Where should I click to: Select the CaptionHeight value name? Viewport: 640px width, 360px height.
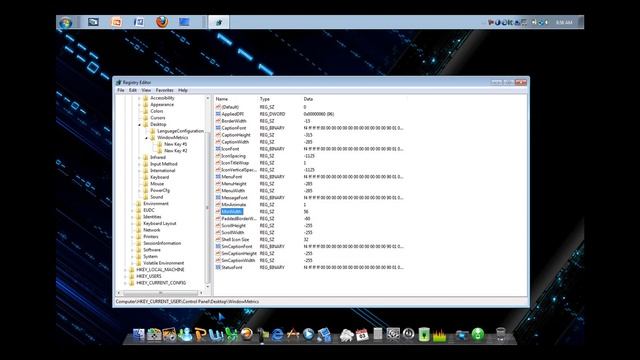click(236, 135)
